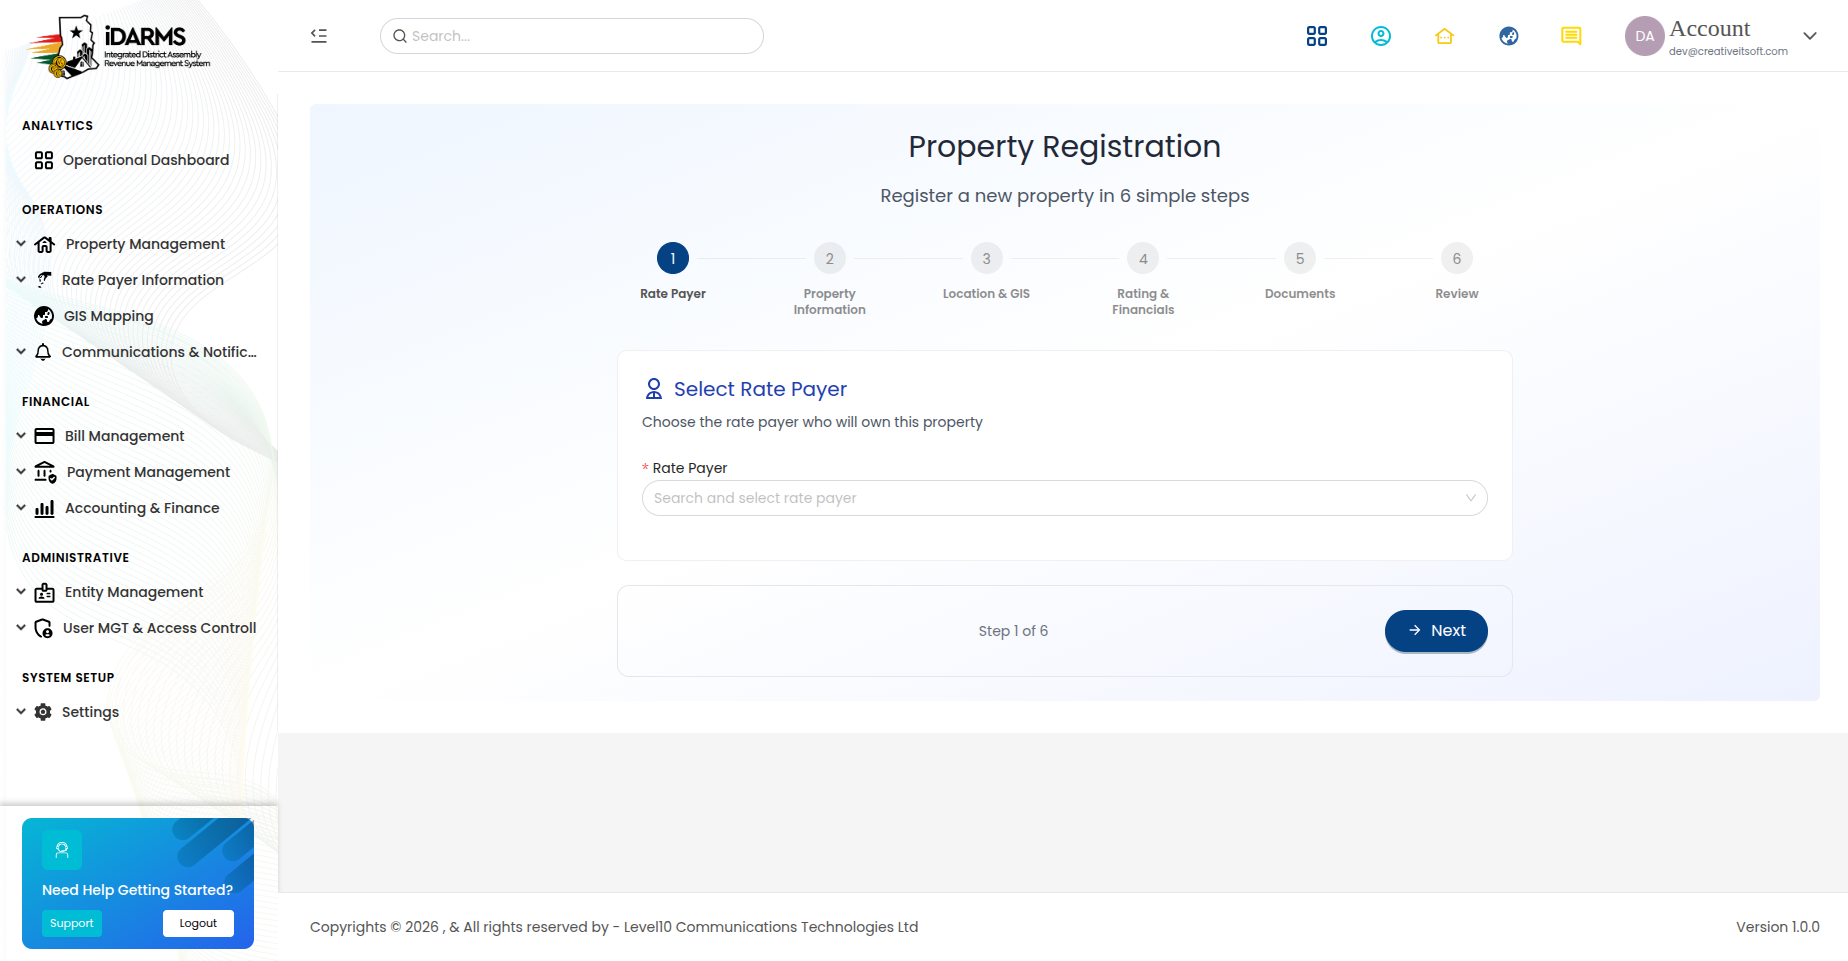Click the iDARMS logo
Image resolution: width=1848 pixels, height=961 pixels.
[x=119, y=47]
